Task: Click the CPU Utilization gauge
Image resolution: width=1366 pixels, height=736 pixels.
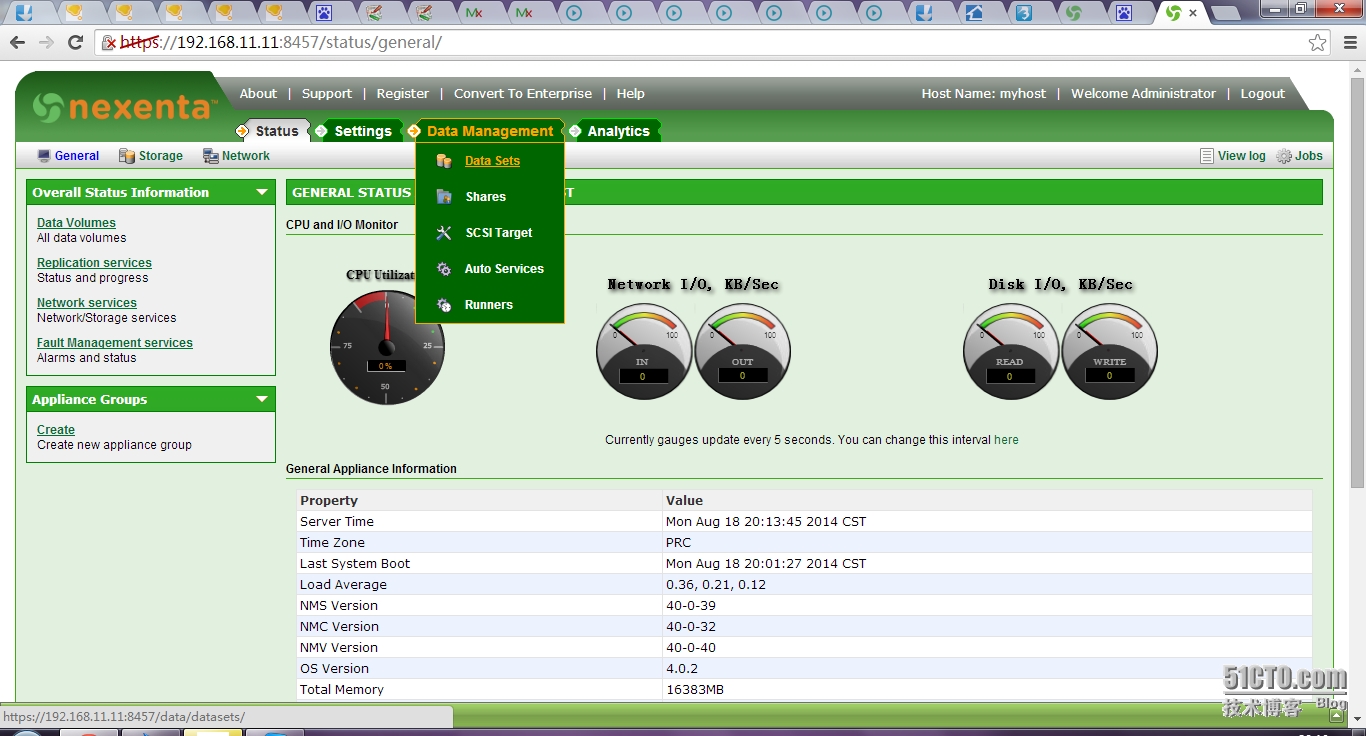Action: 386,347
